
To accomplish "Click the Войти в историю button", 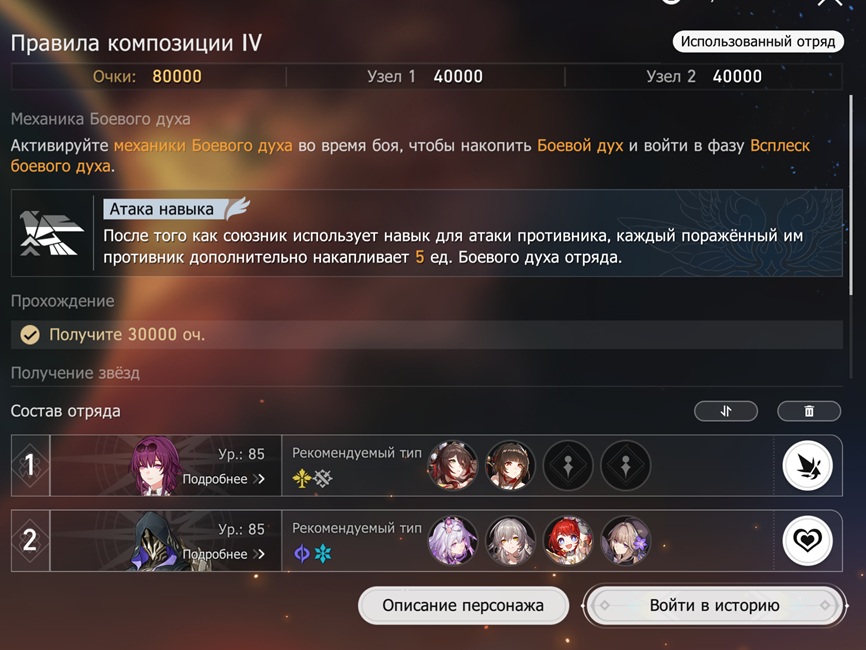I will point(714,605).
